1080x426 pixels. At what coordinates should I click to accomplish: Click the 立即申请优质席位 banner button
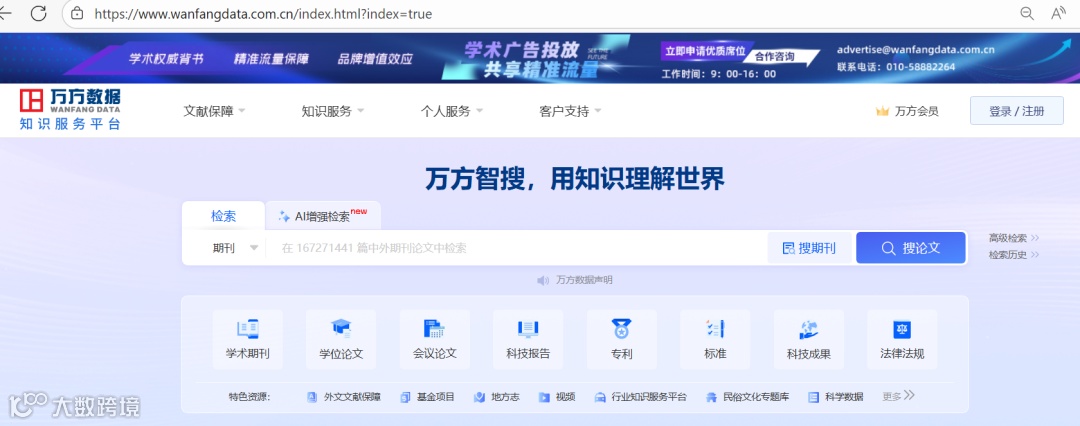point(705,51)
